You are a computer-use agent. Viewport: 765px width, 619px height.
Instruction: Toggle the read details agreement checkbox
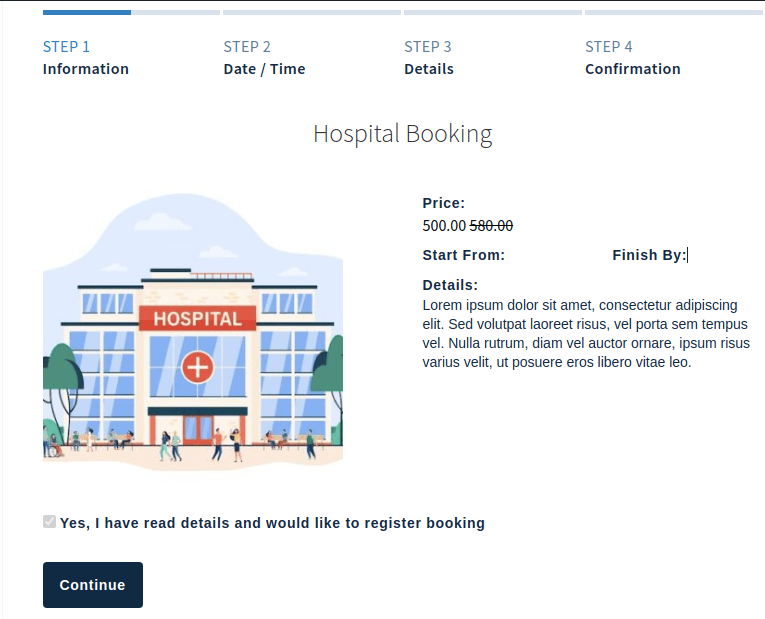tap(49, 522)
